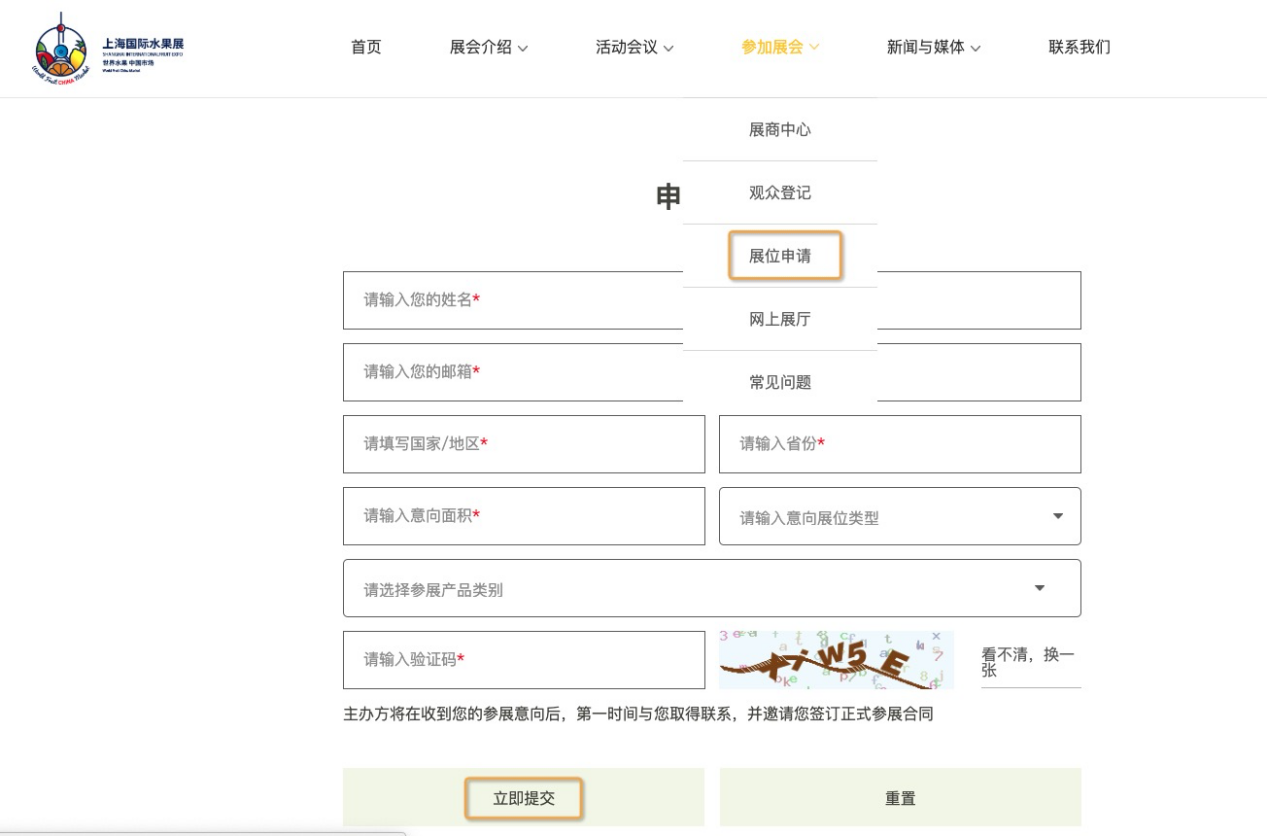Click the Shanghai International Fruit Expo logo

(x=108, y=48)
